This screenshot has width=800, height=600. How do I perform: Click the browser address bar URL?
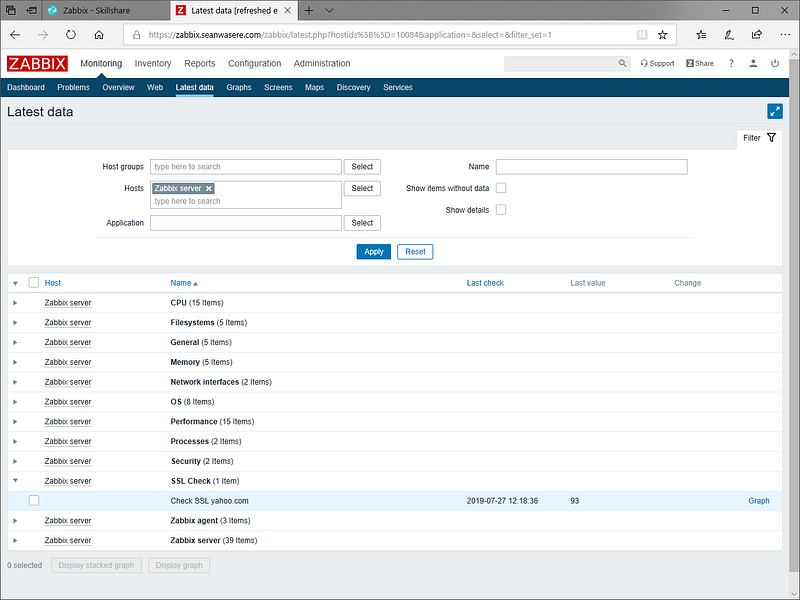(x=350, y=35)
